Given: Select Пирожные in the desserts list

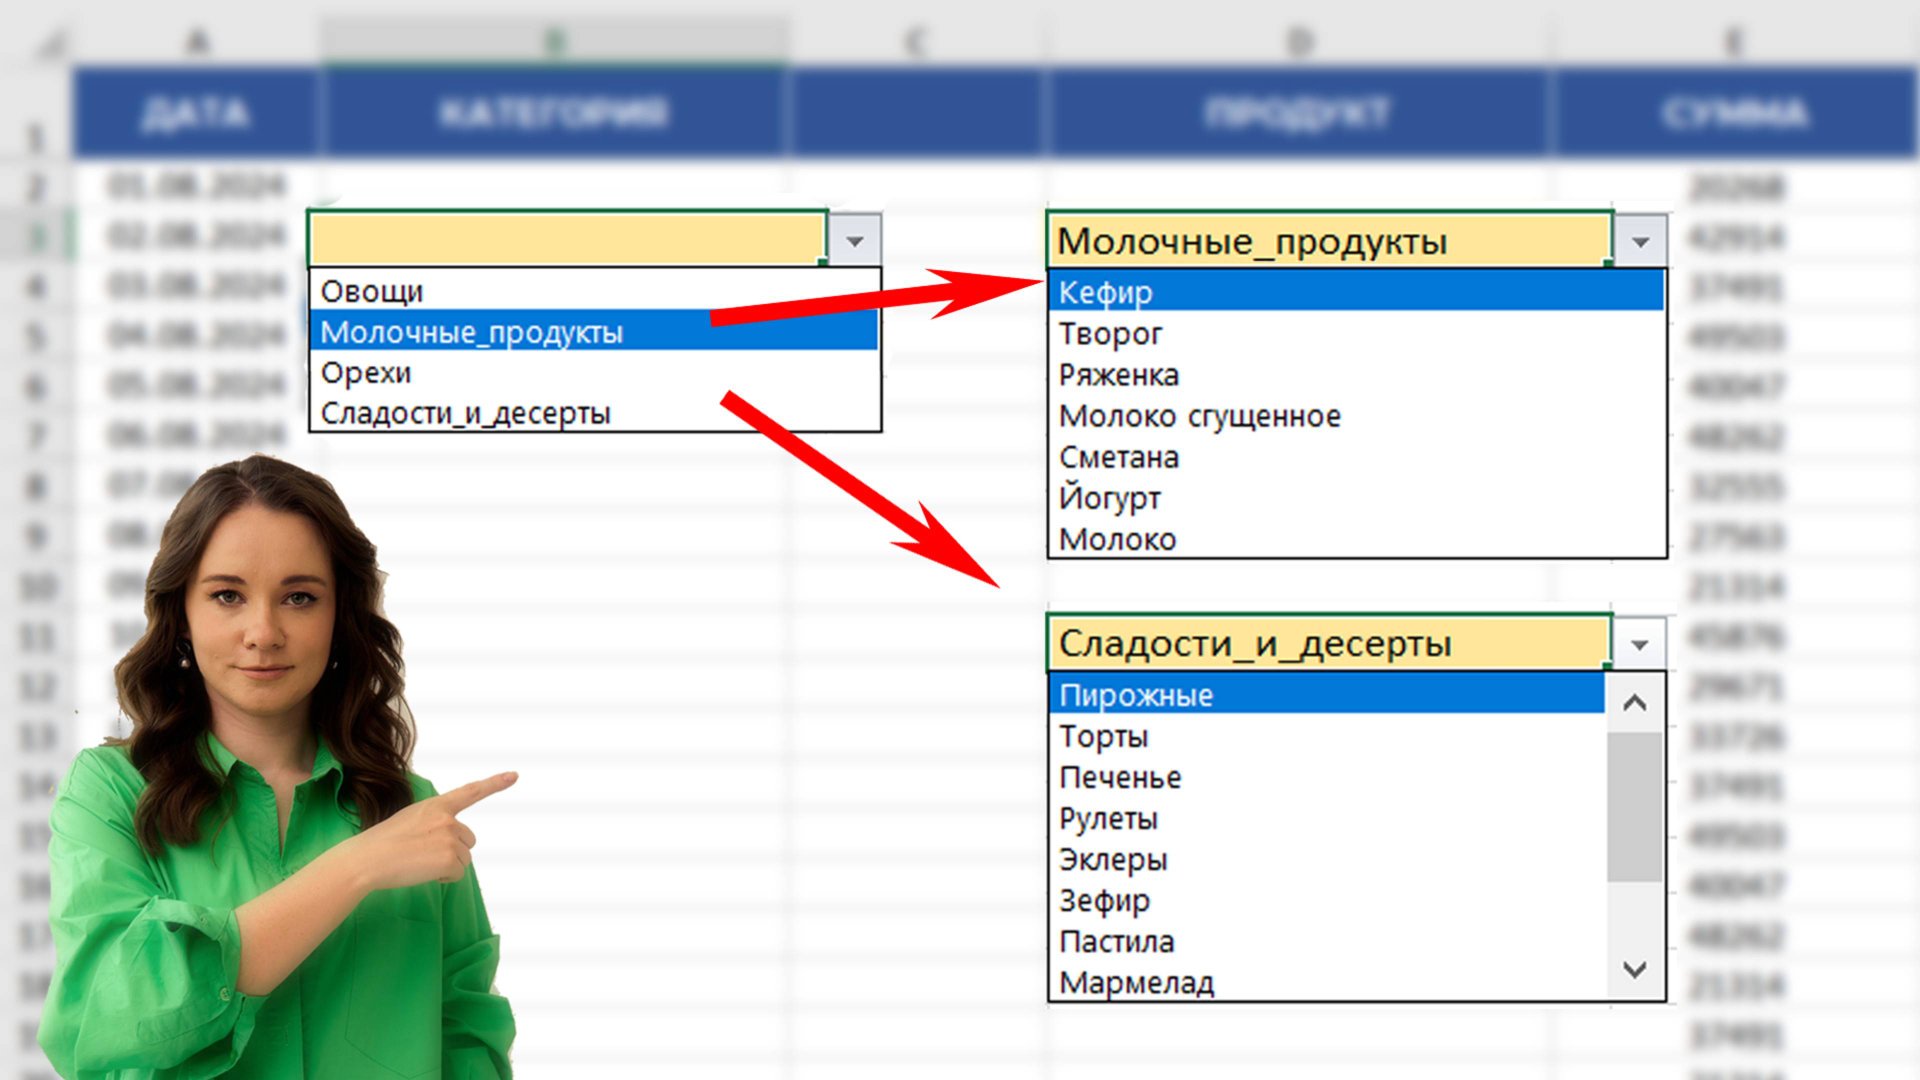Looking at the screenshot, I should (1137, 695).
